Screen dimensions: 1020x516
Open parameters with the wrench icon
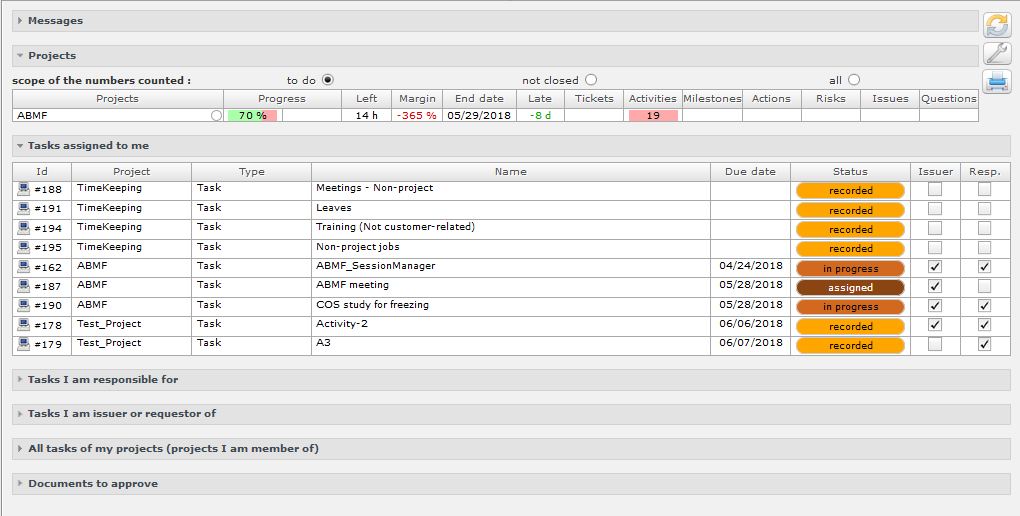click(x=996, y=54)
